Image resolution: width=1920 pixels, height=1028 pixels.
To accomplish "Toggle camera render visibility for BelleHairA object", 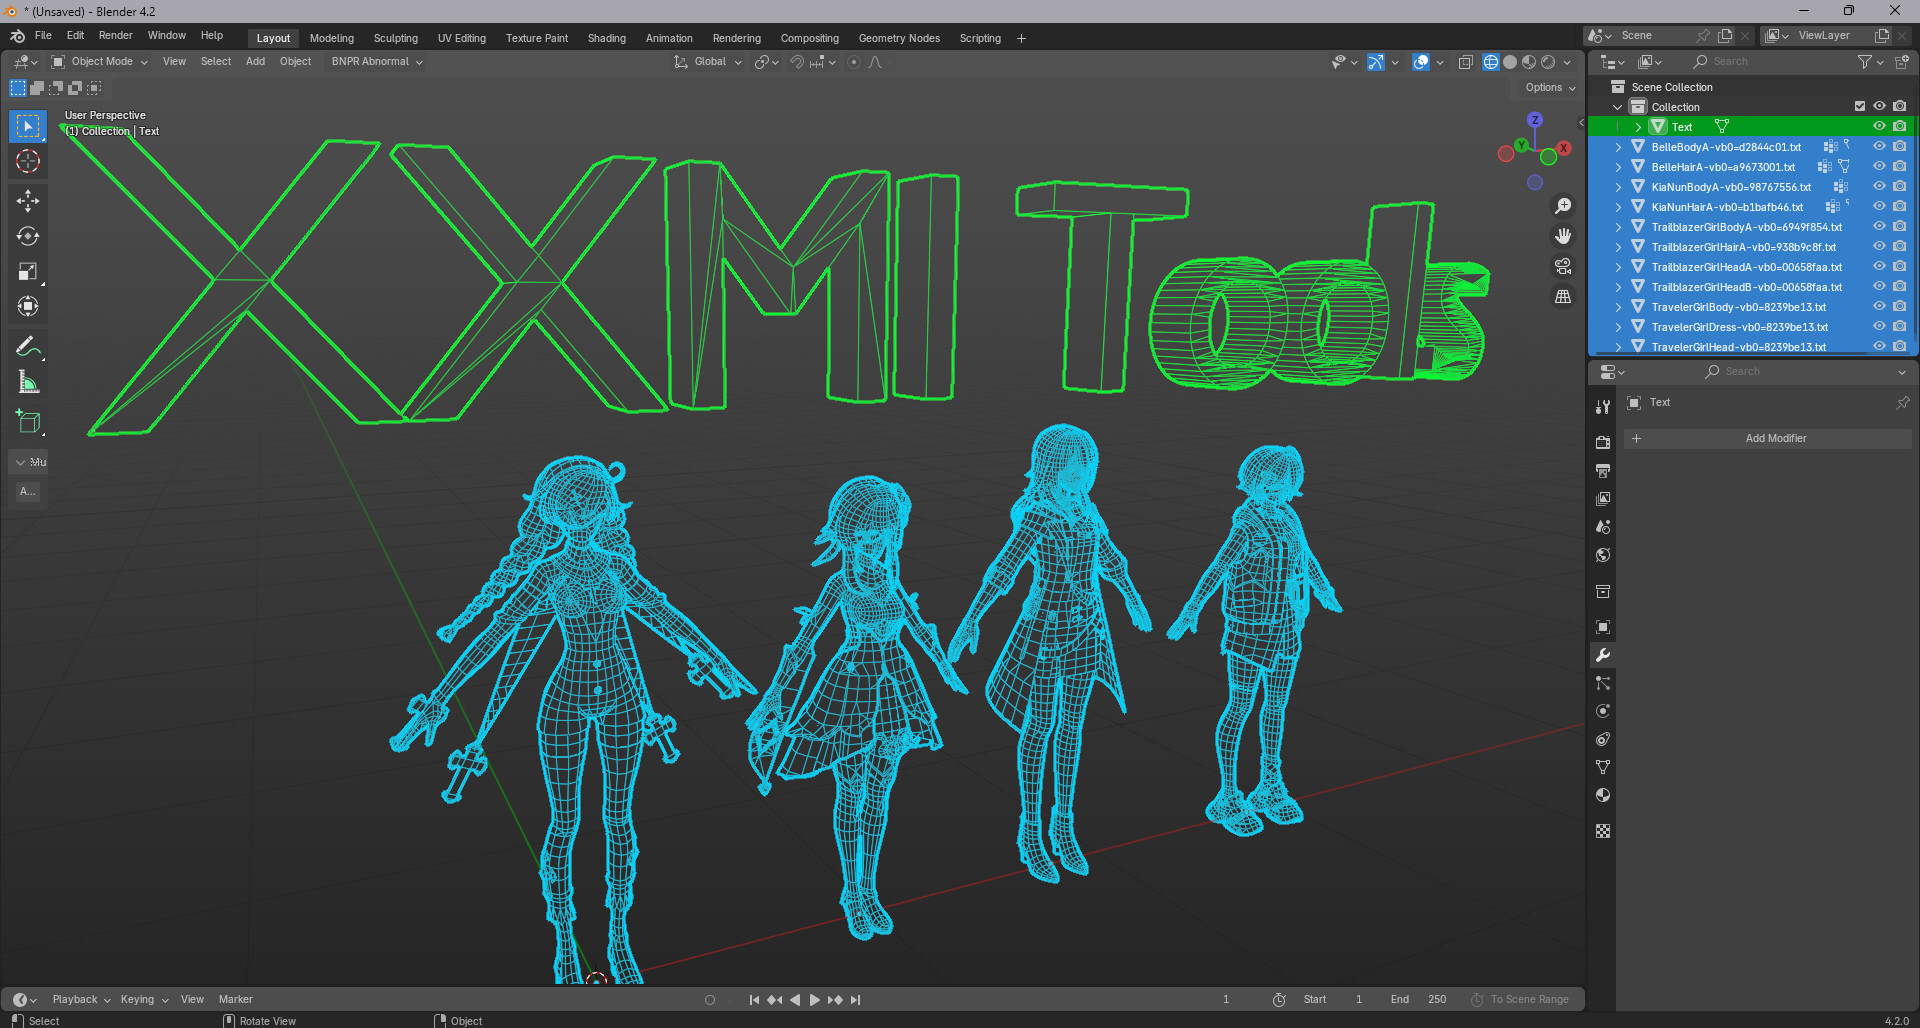I will [x=1899, y=167].
